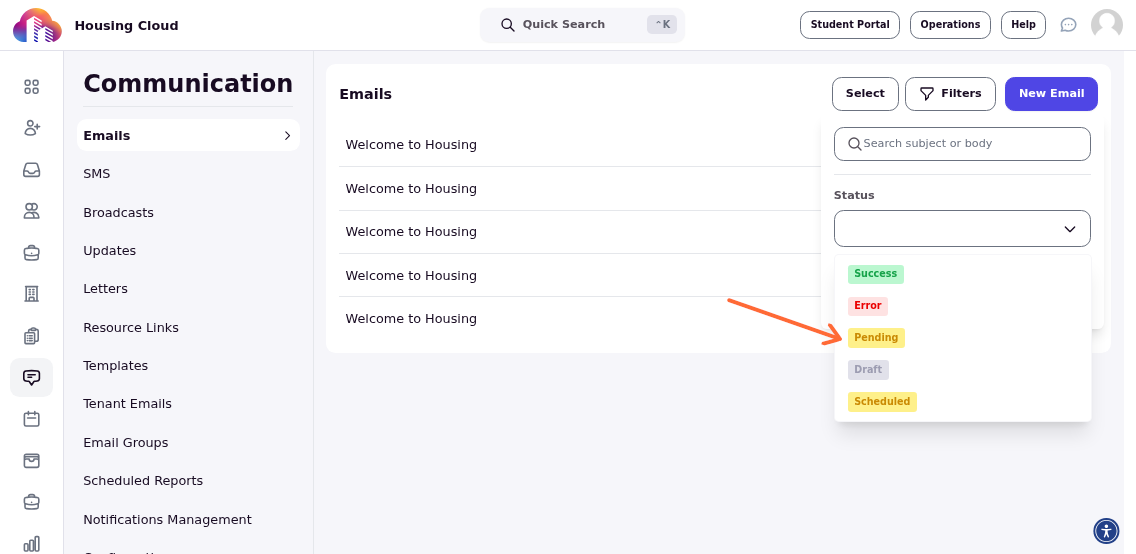
Task: Click the Filters button
Action: click(x=950, y=94)
